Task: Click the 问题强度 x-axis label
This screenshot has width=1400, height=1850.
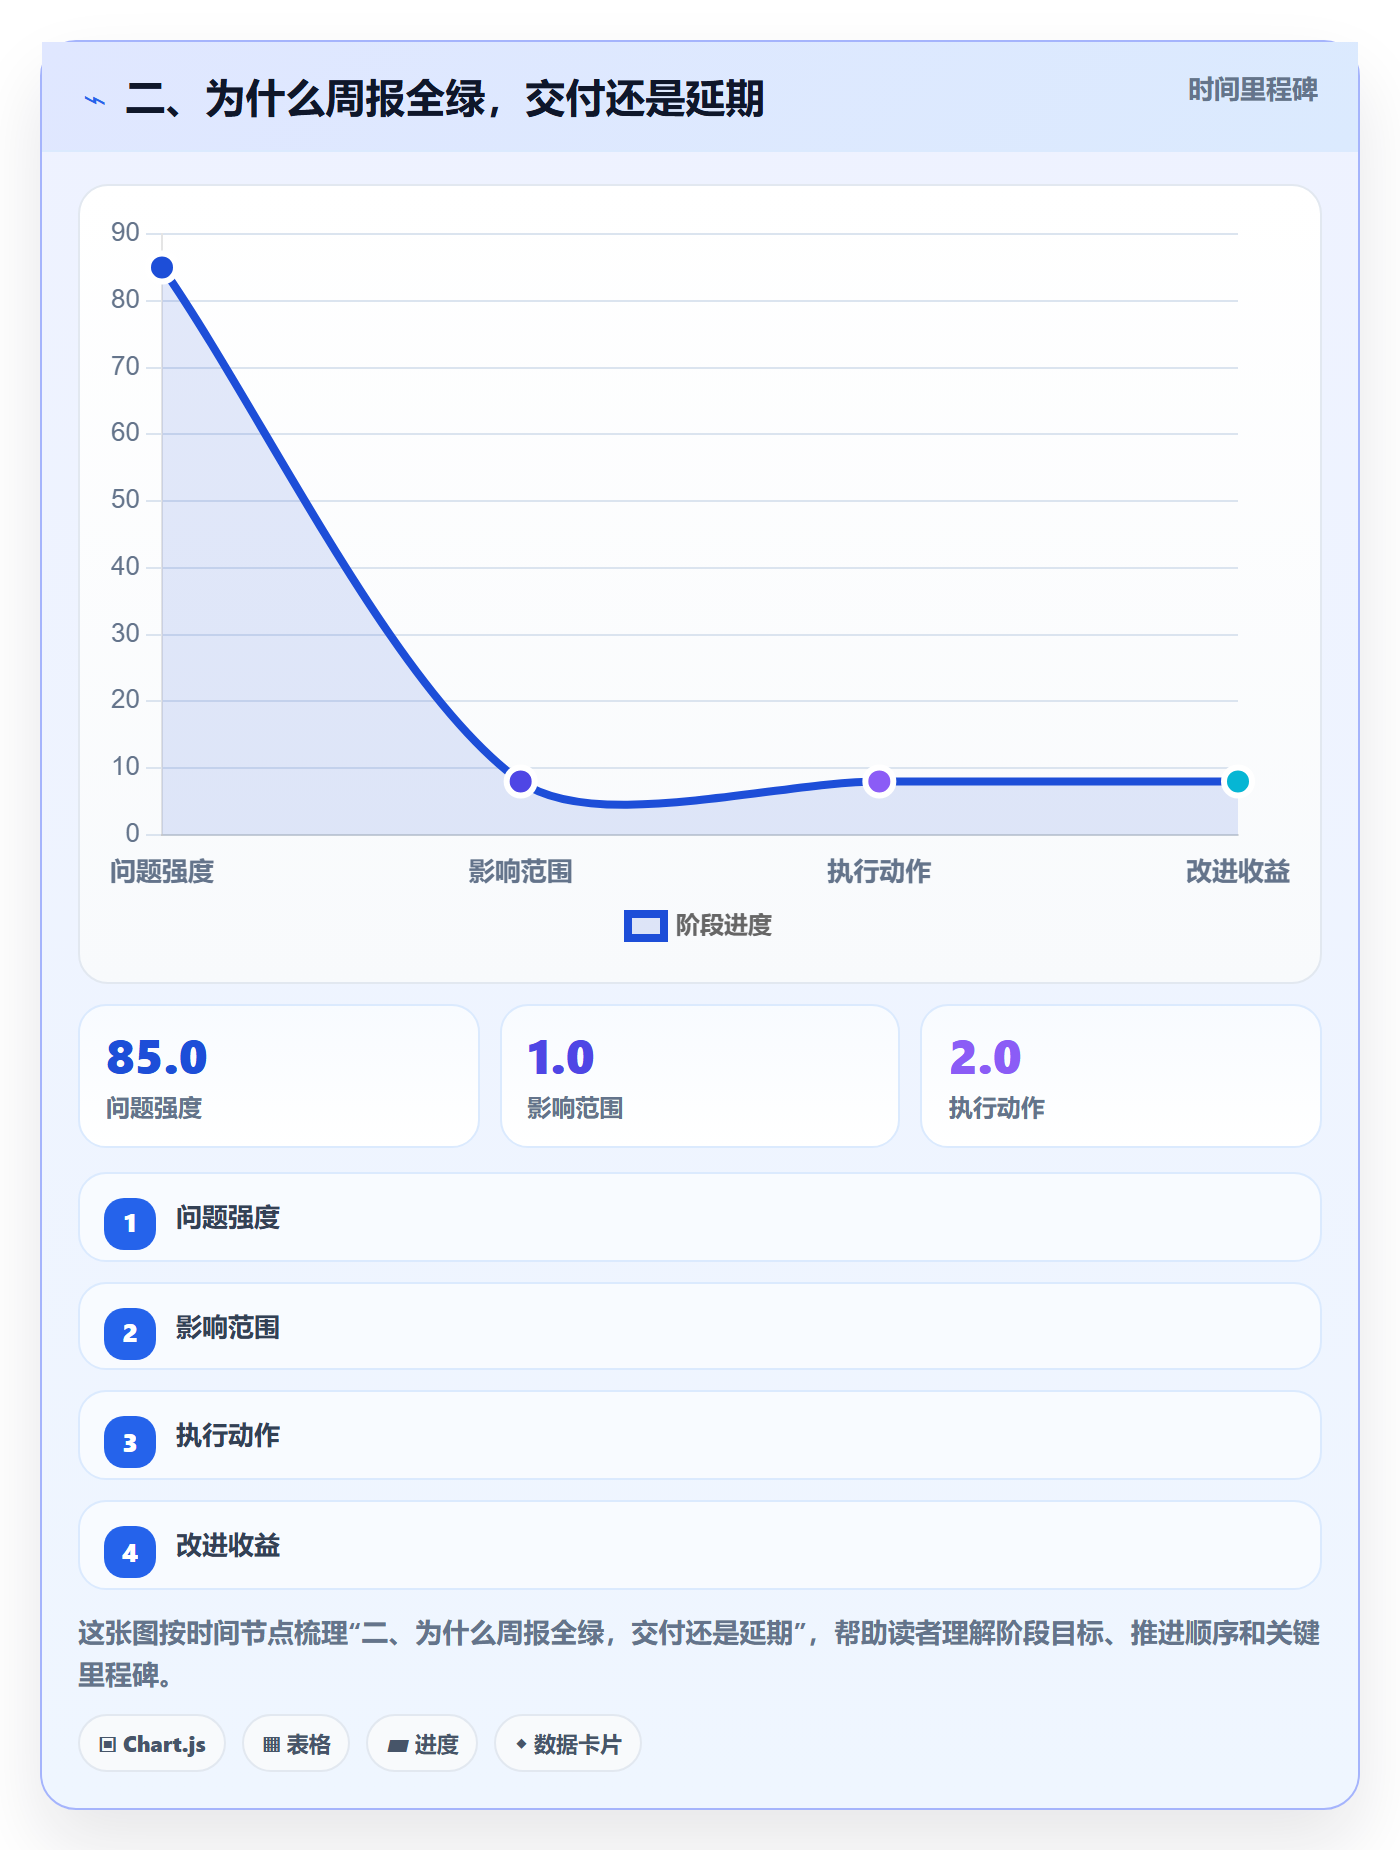Action: 162,872
